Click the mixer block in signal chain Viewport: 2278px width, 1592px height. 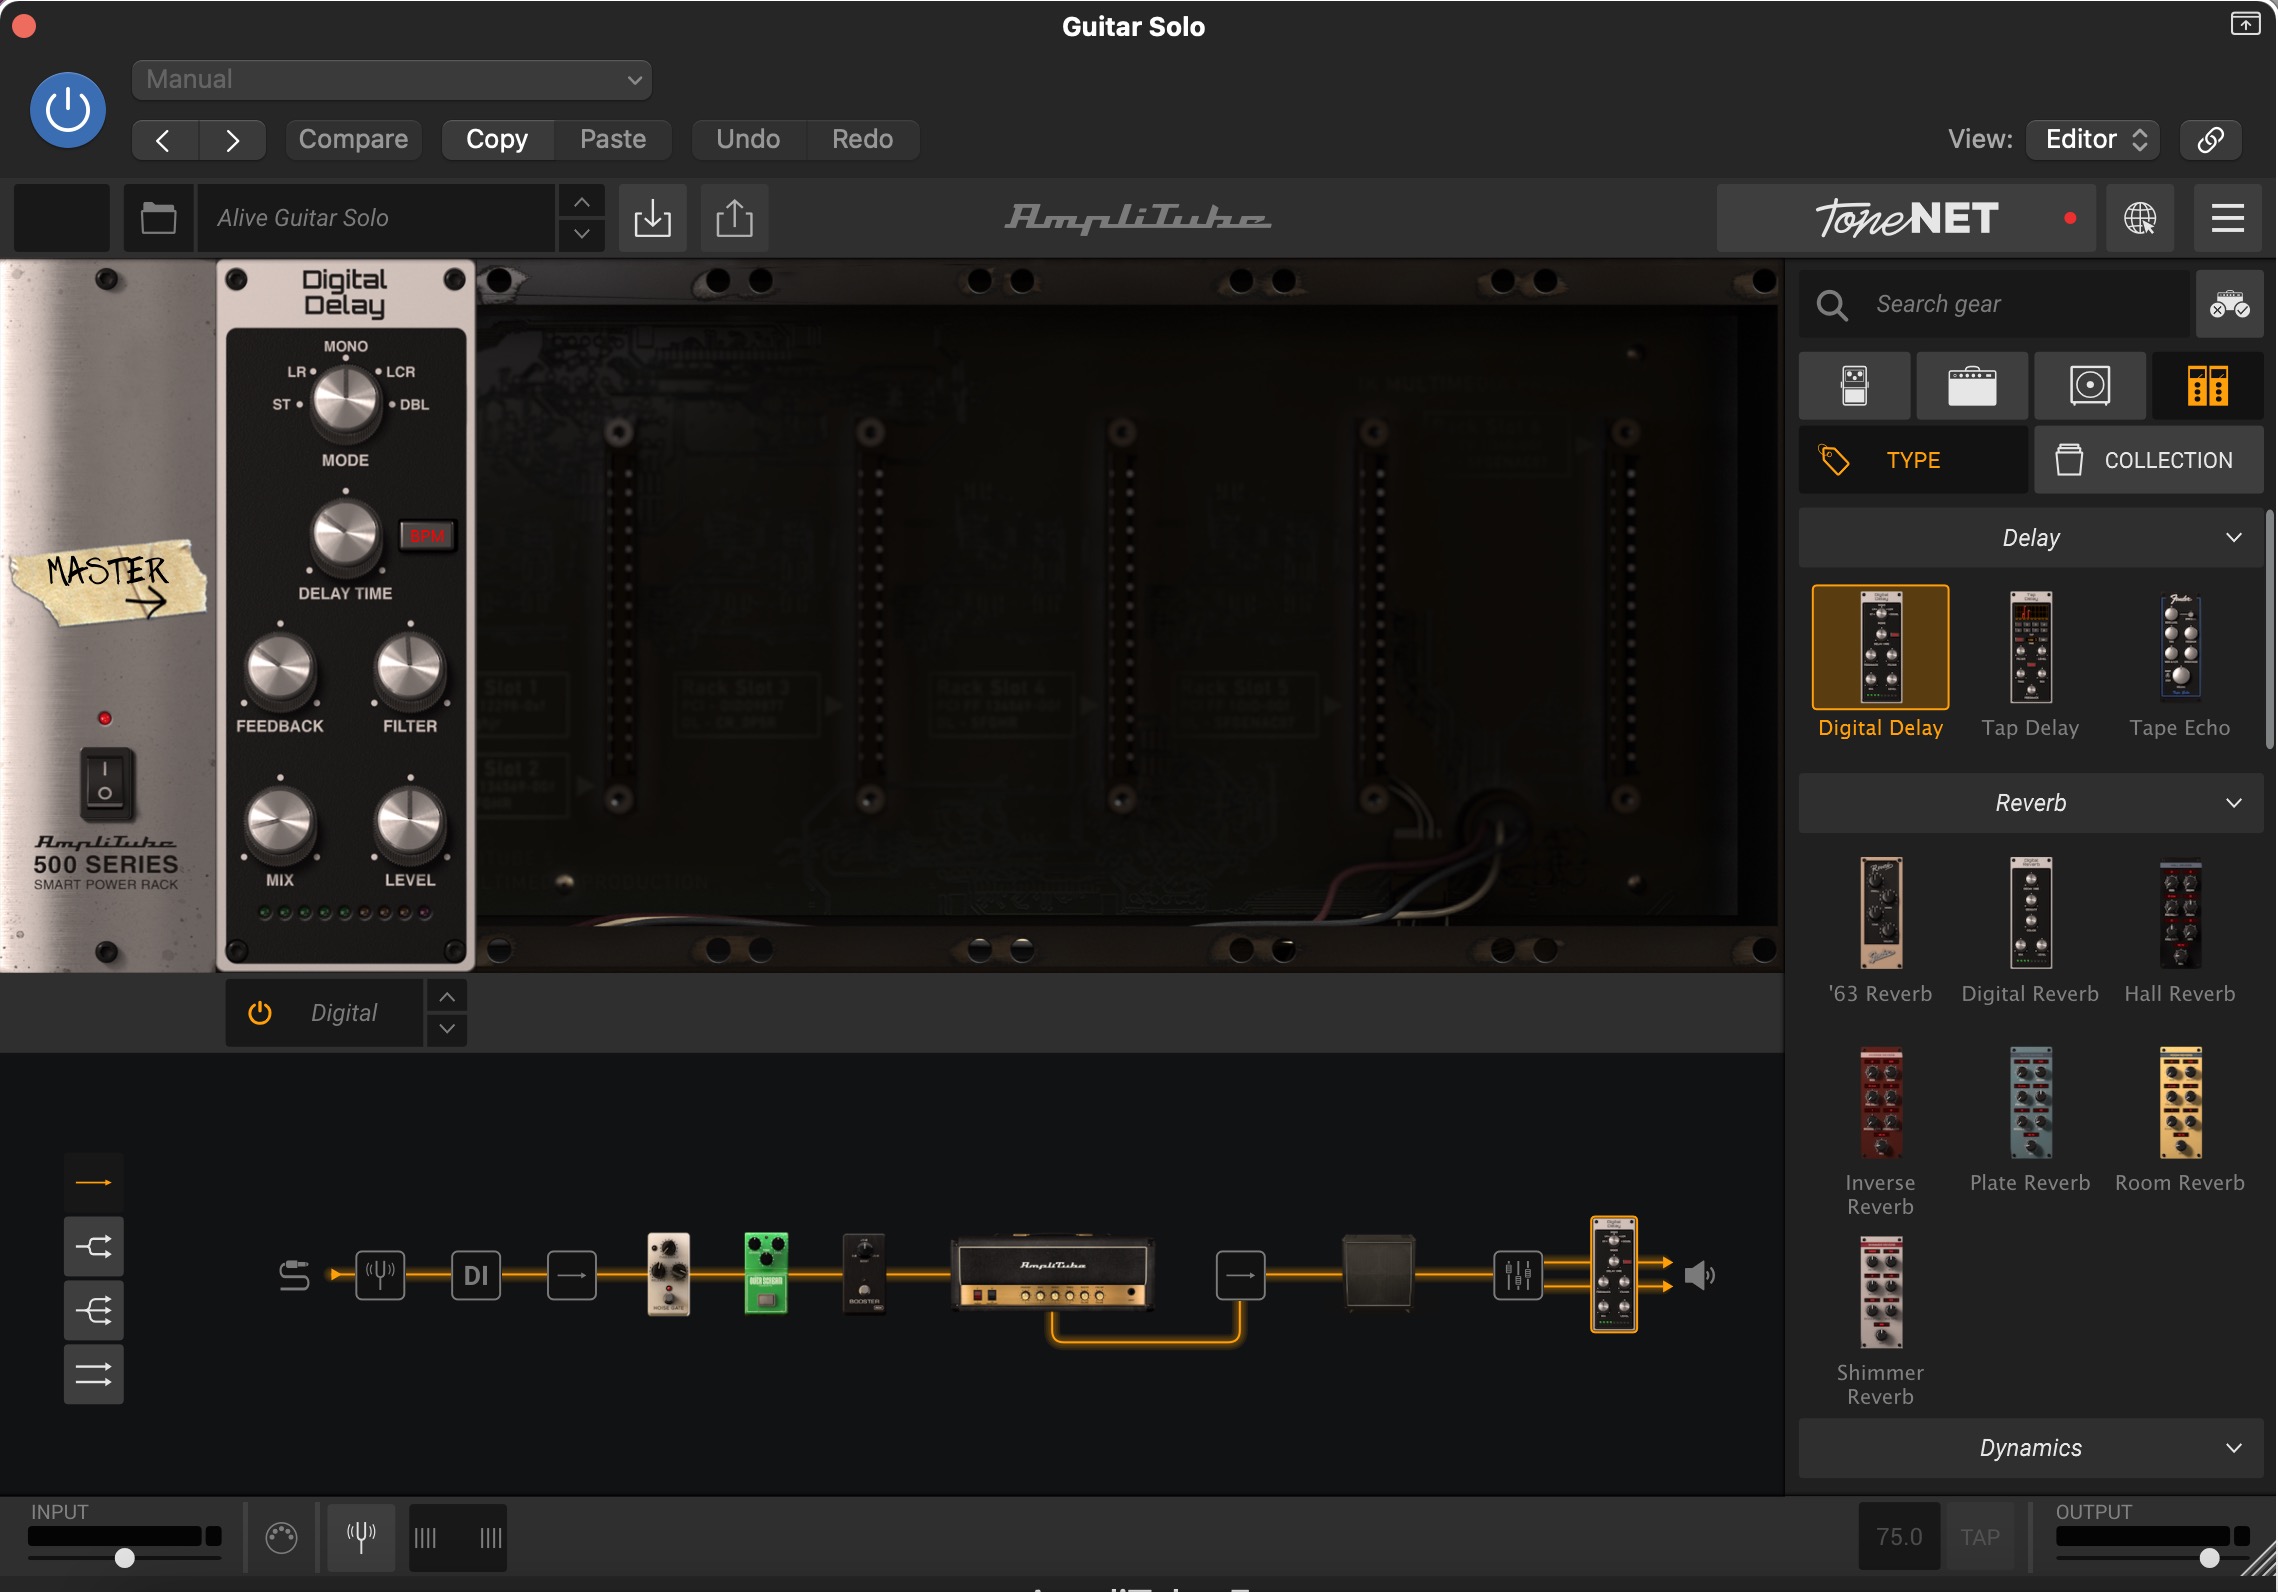click(1518, 1275)
